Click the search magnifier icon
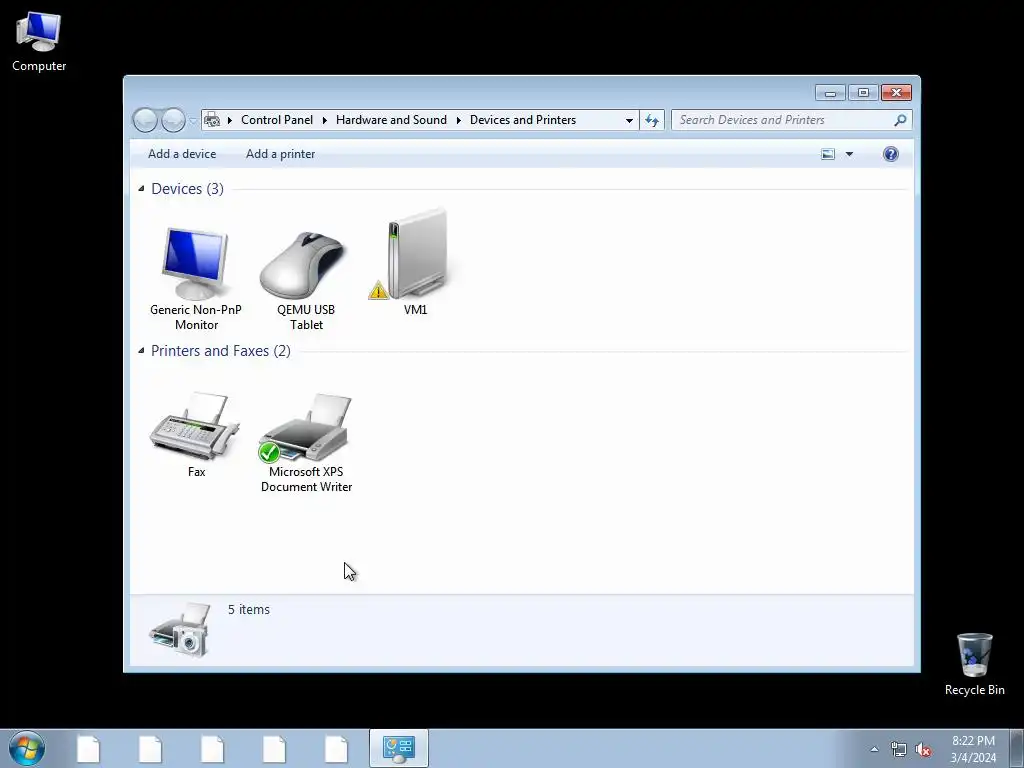The width and height of the screenshot is (1024, 768). click(901, 120)
